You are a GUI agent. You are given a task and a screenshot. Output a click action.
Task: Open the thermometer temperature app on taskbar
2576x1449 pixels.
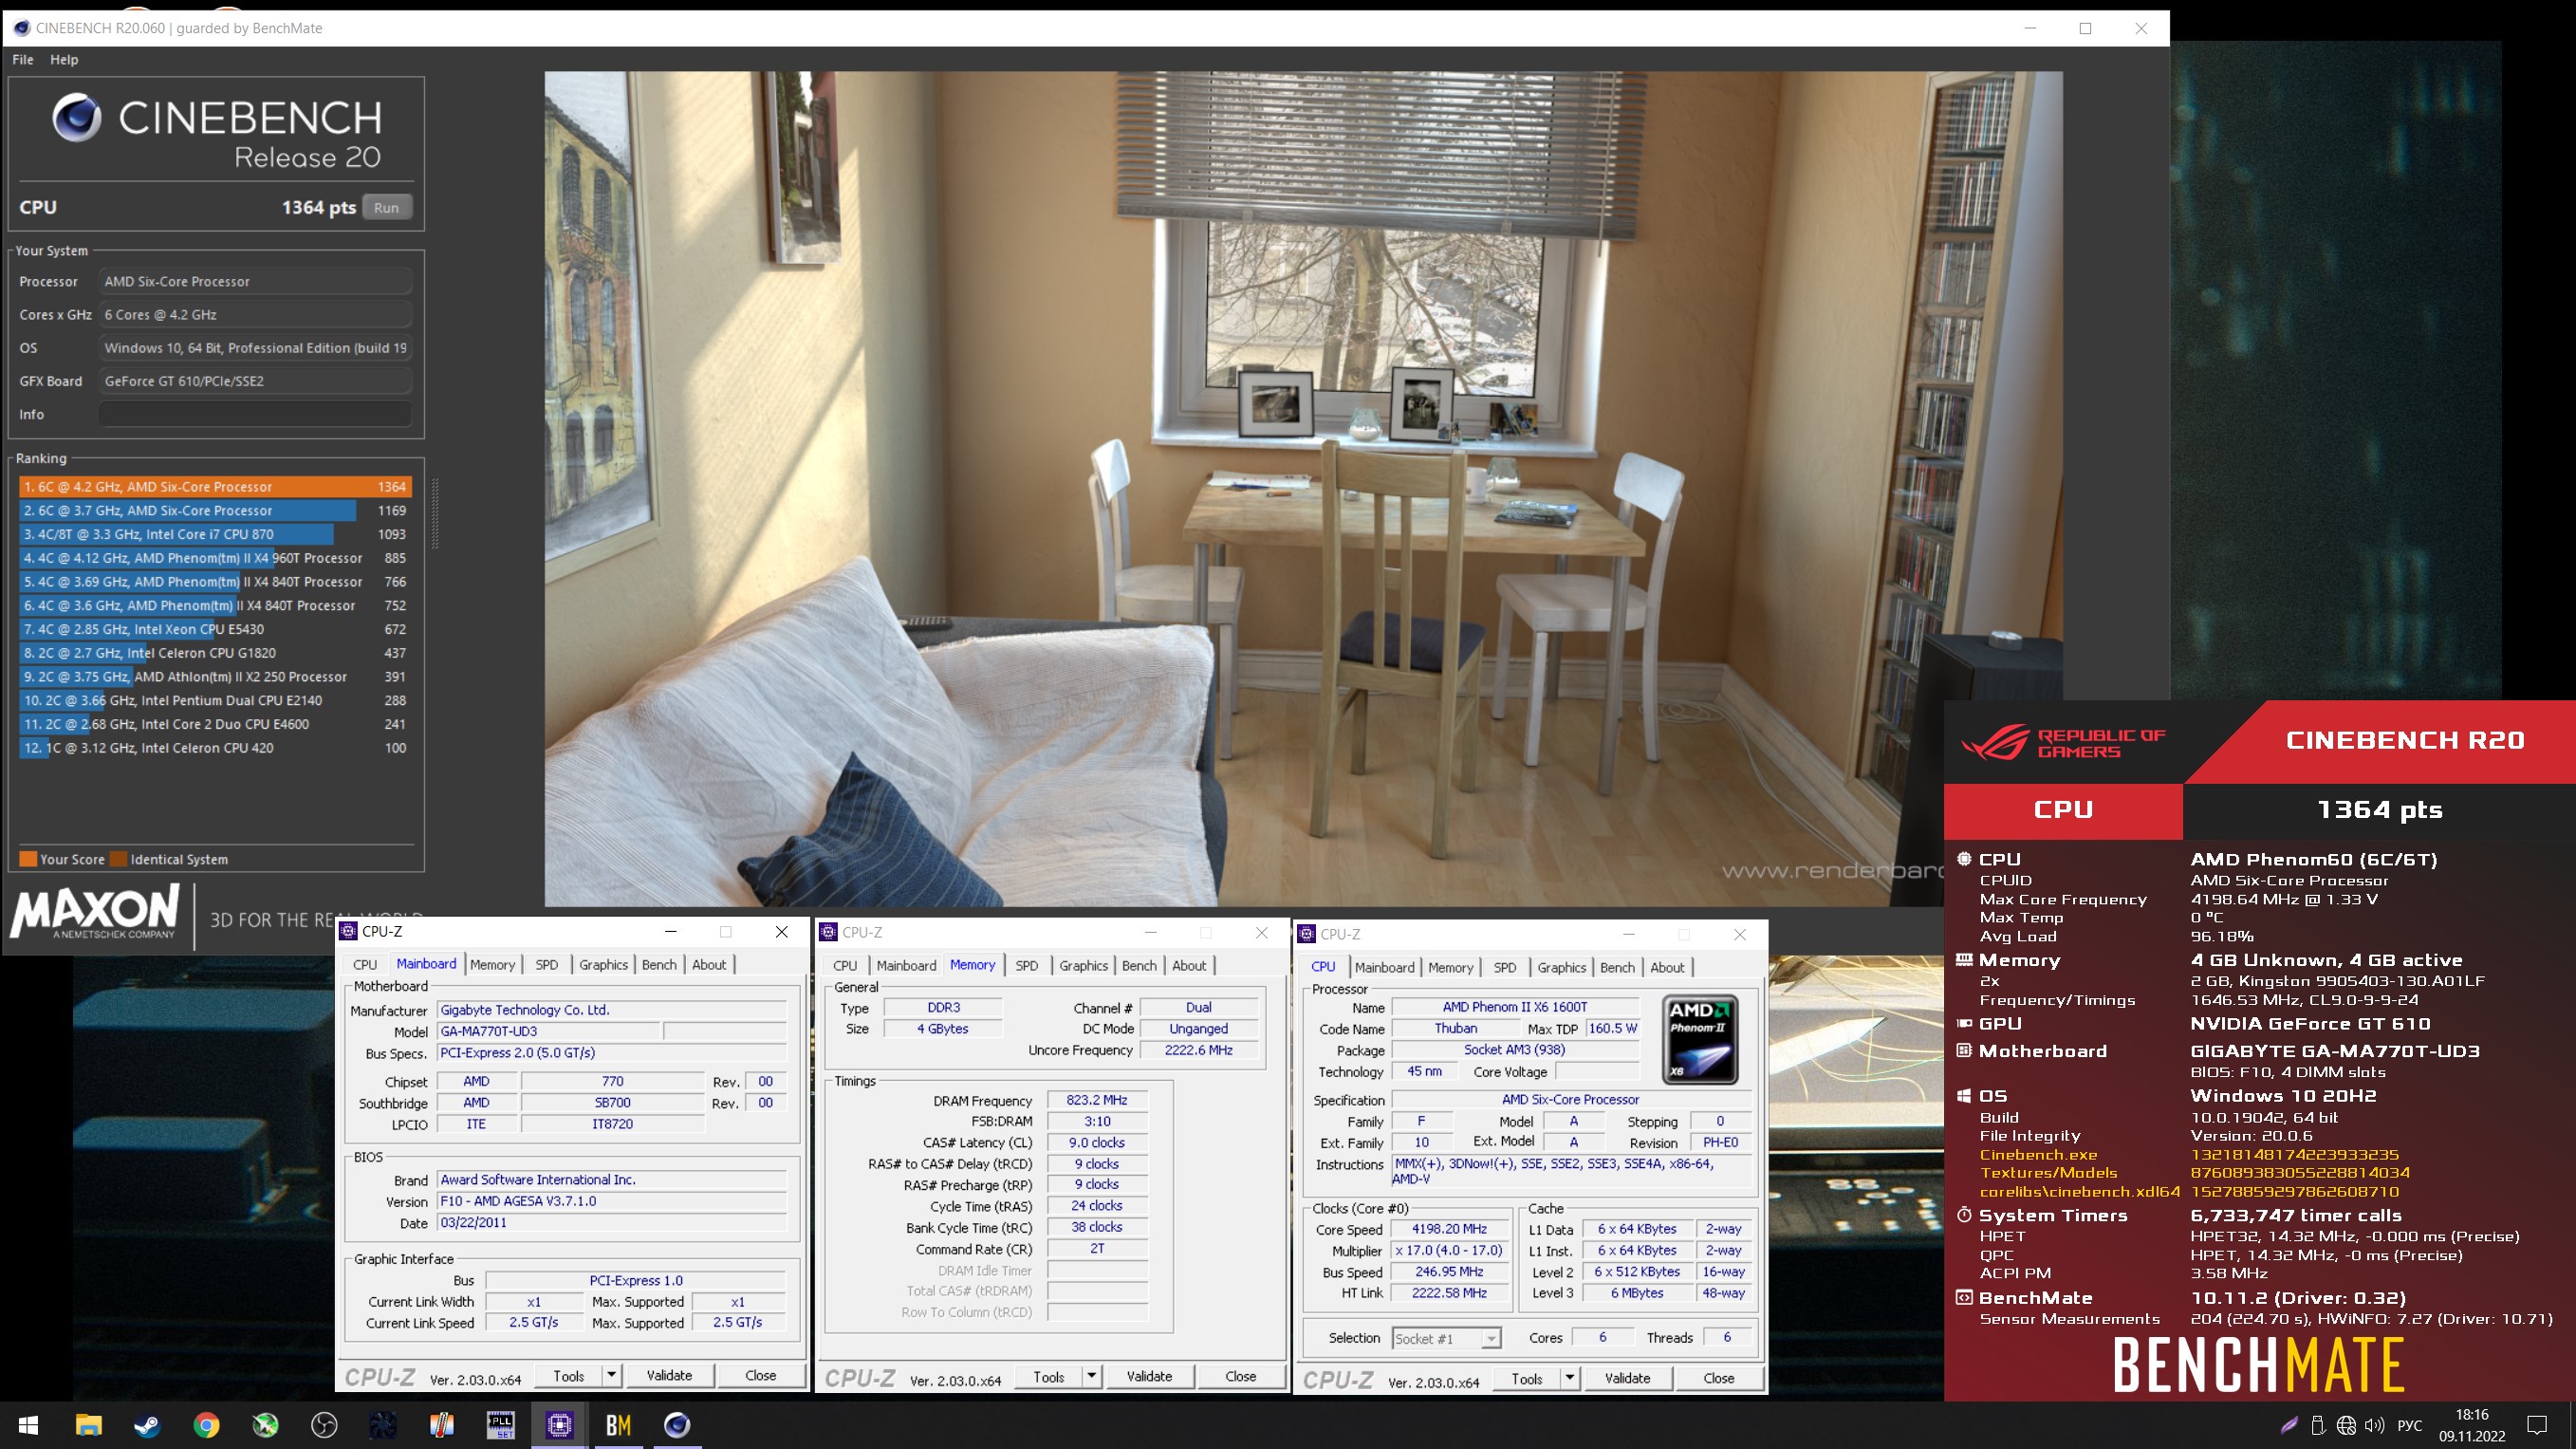pyautogui.click(x=442, y=1425)
